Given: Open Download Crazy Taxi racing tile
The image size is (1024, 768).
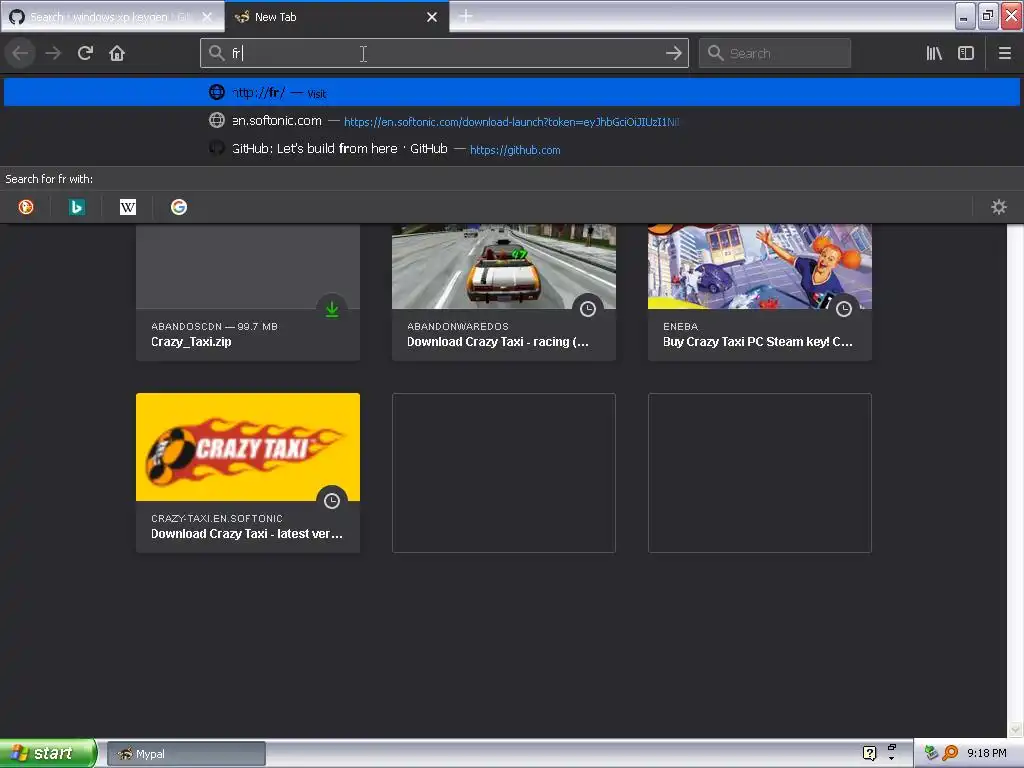Looking at the screenshot, I should (504, 292).
